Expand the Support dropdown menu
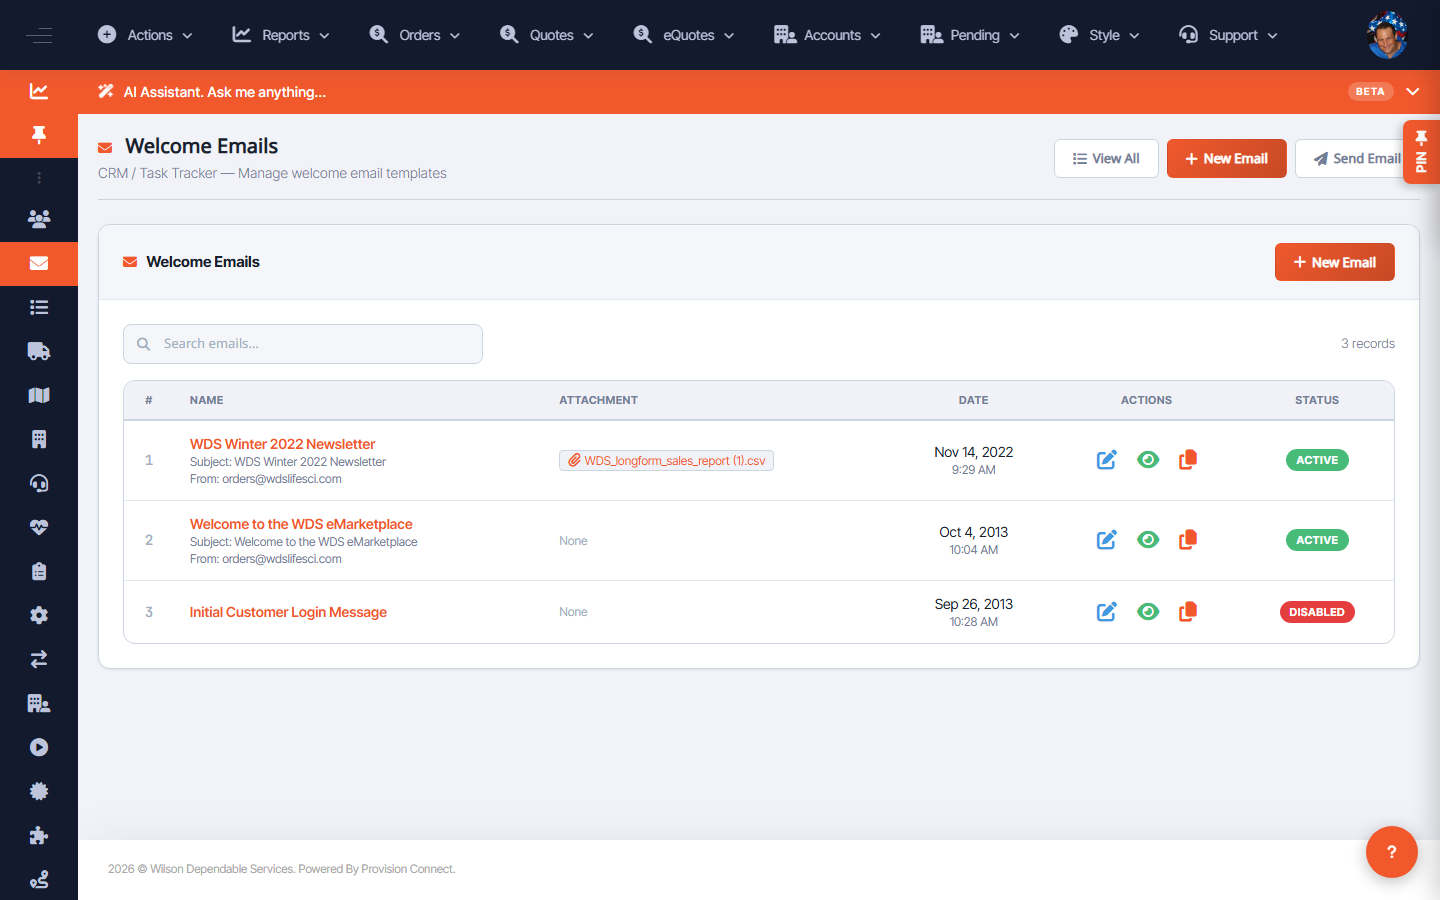1440x900 pixels. coord(1228,35)
